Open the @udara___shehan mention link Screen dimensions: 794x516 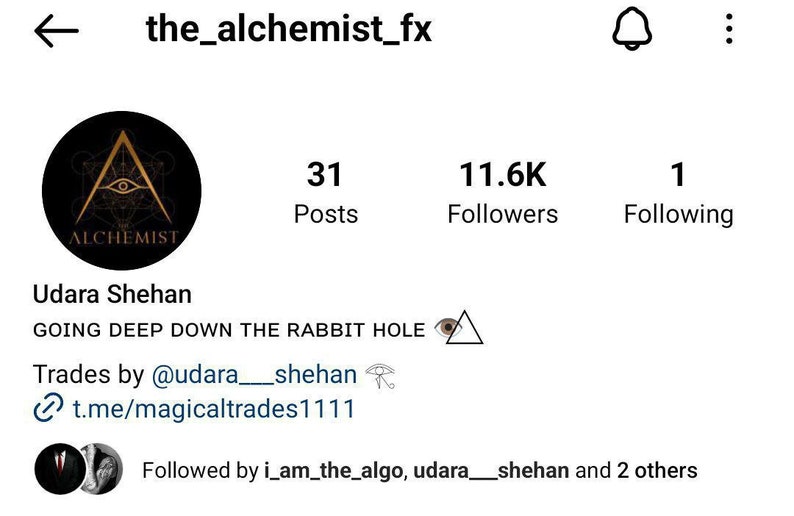click(254, 375)
